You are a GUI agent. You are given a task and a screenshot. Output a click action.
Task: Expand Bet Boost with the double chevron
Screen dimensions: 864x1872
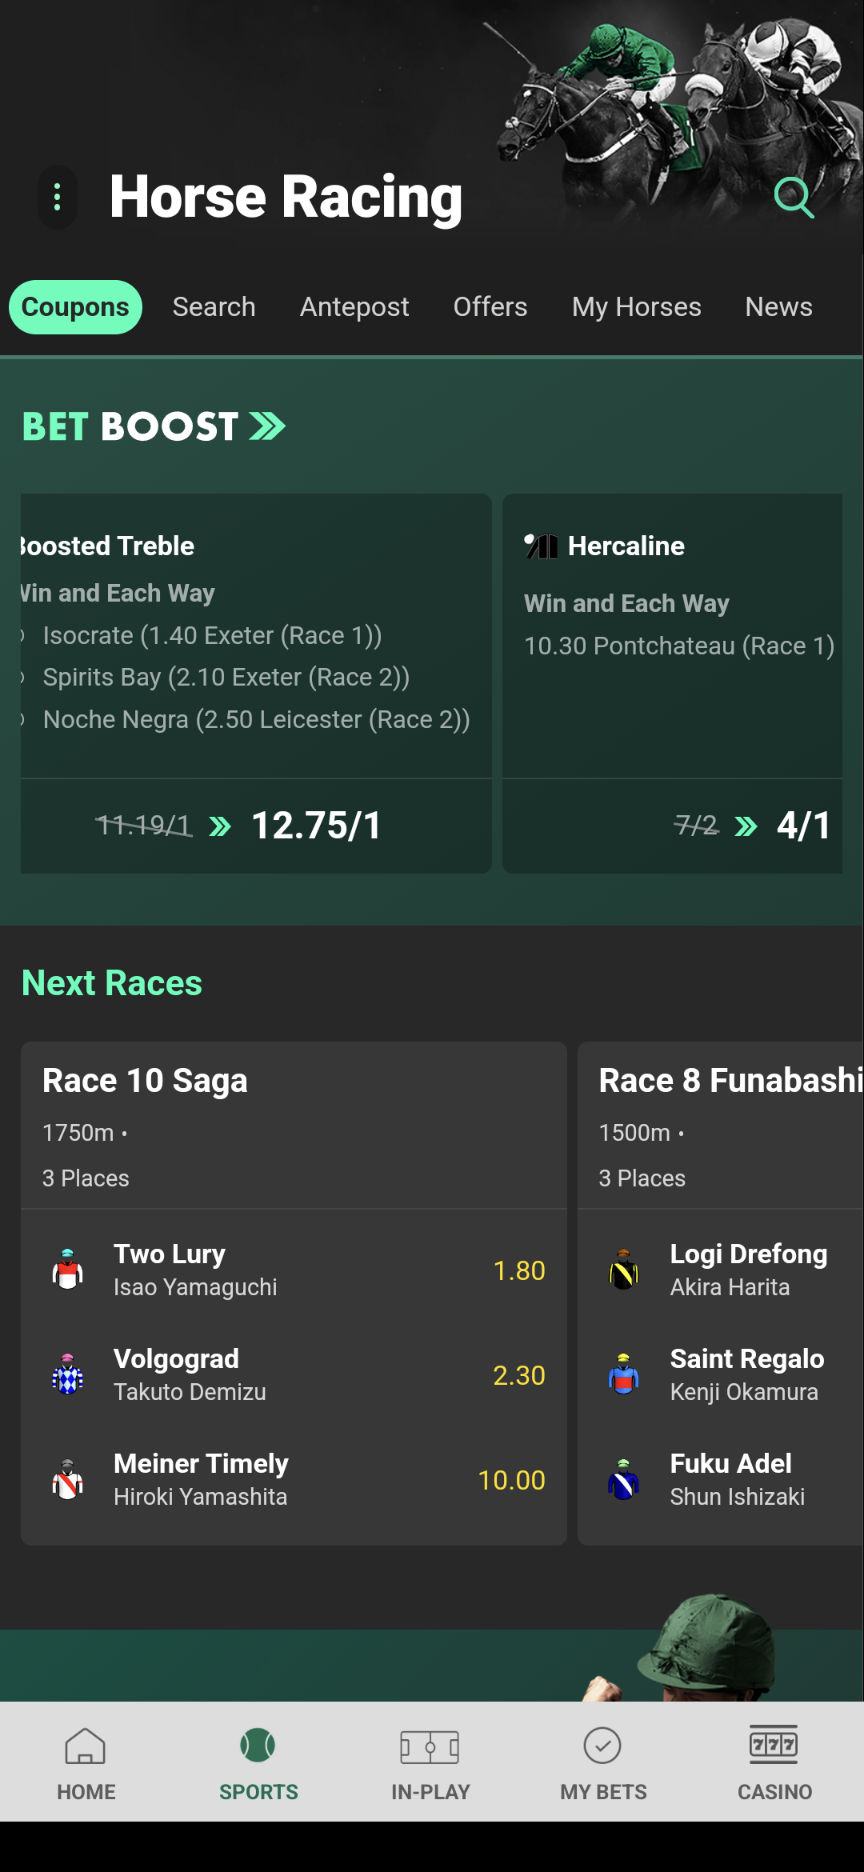pos(266,426)
